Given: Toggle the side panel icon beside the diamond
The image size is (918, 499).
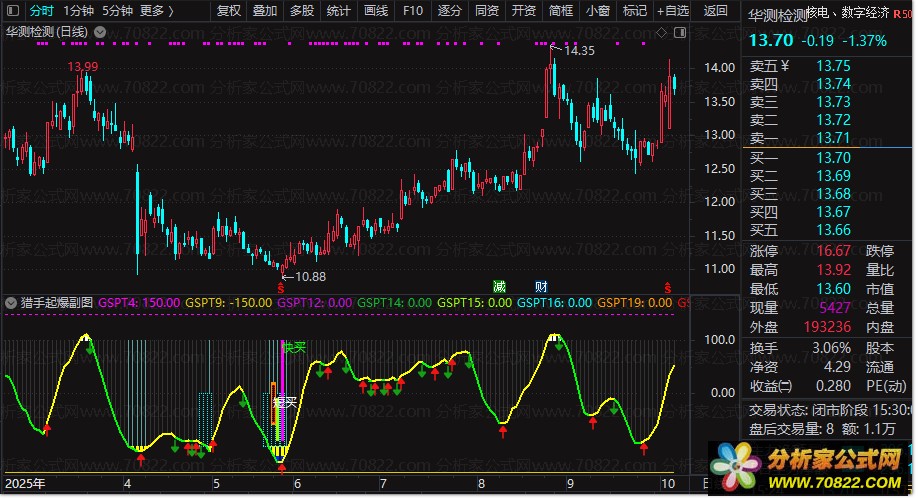Looking at the screenshot, I should [680, 33].
